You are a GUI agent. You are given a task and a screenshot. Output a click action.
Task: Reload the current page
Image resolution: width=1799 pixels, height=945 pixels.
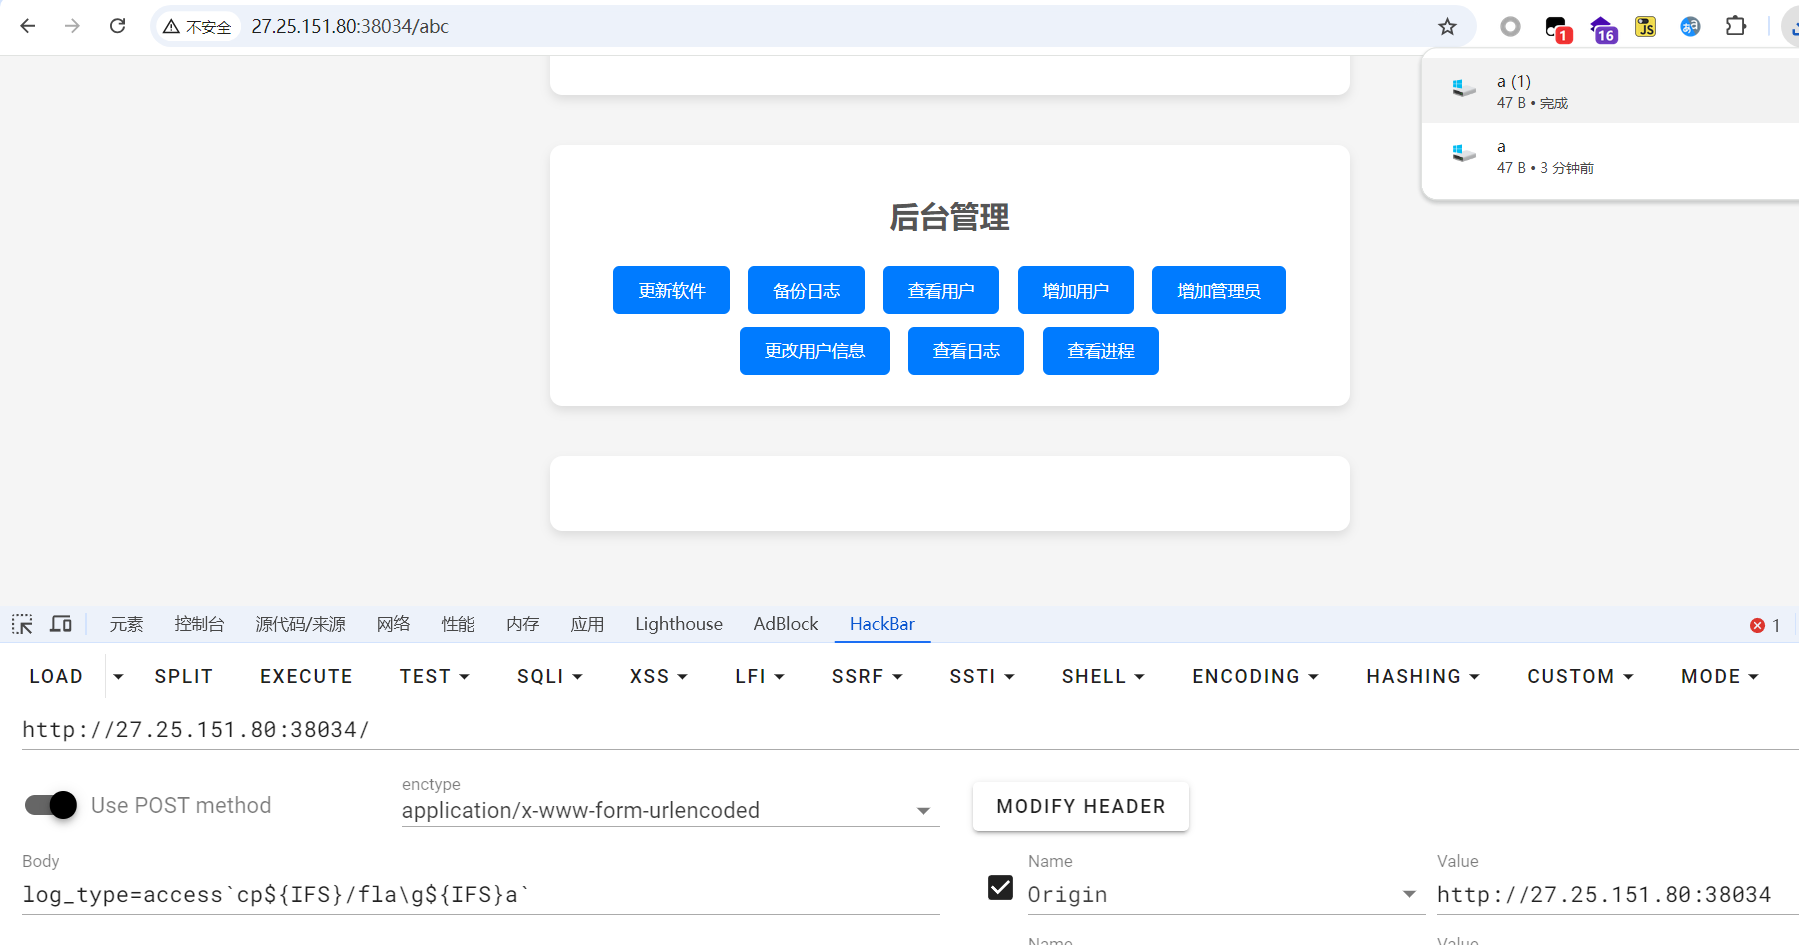tap(117, 26)
